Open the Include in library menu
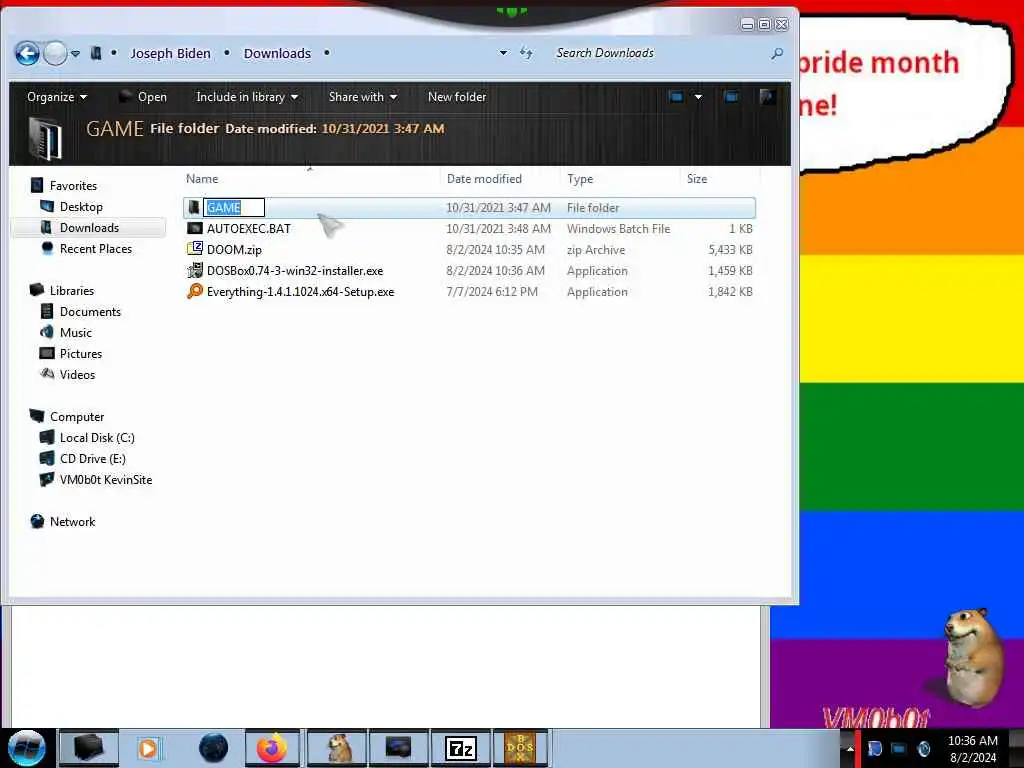Screen dimensions: 1024x768 (x=247, y=97)
